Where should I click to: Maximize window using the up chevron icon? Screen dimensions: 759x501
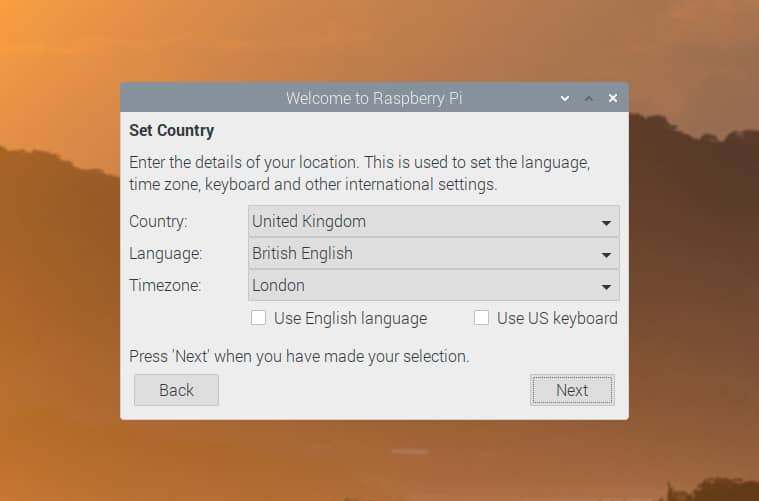click(589, 98)
